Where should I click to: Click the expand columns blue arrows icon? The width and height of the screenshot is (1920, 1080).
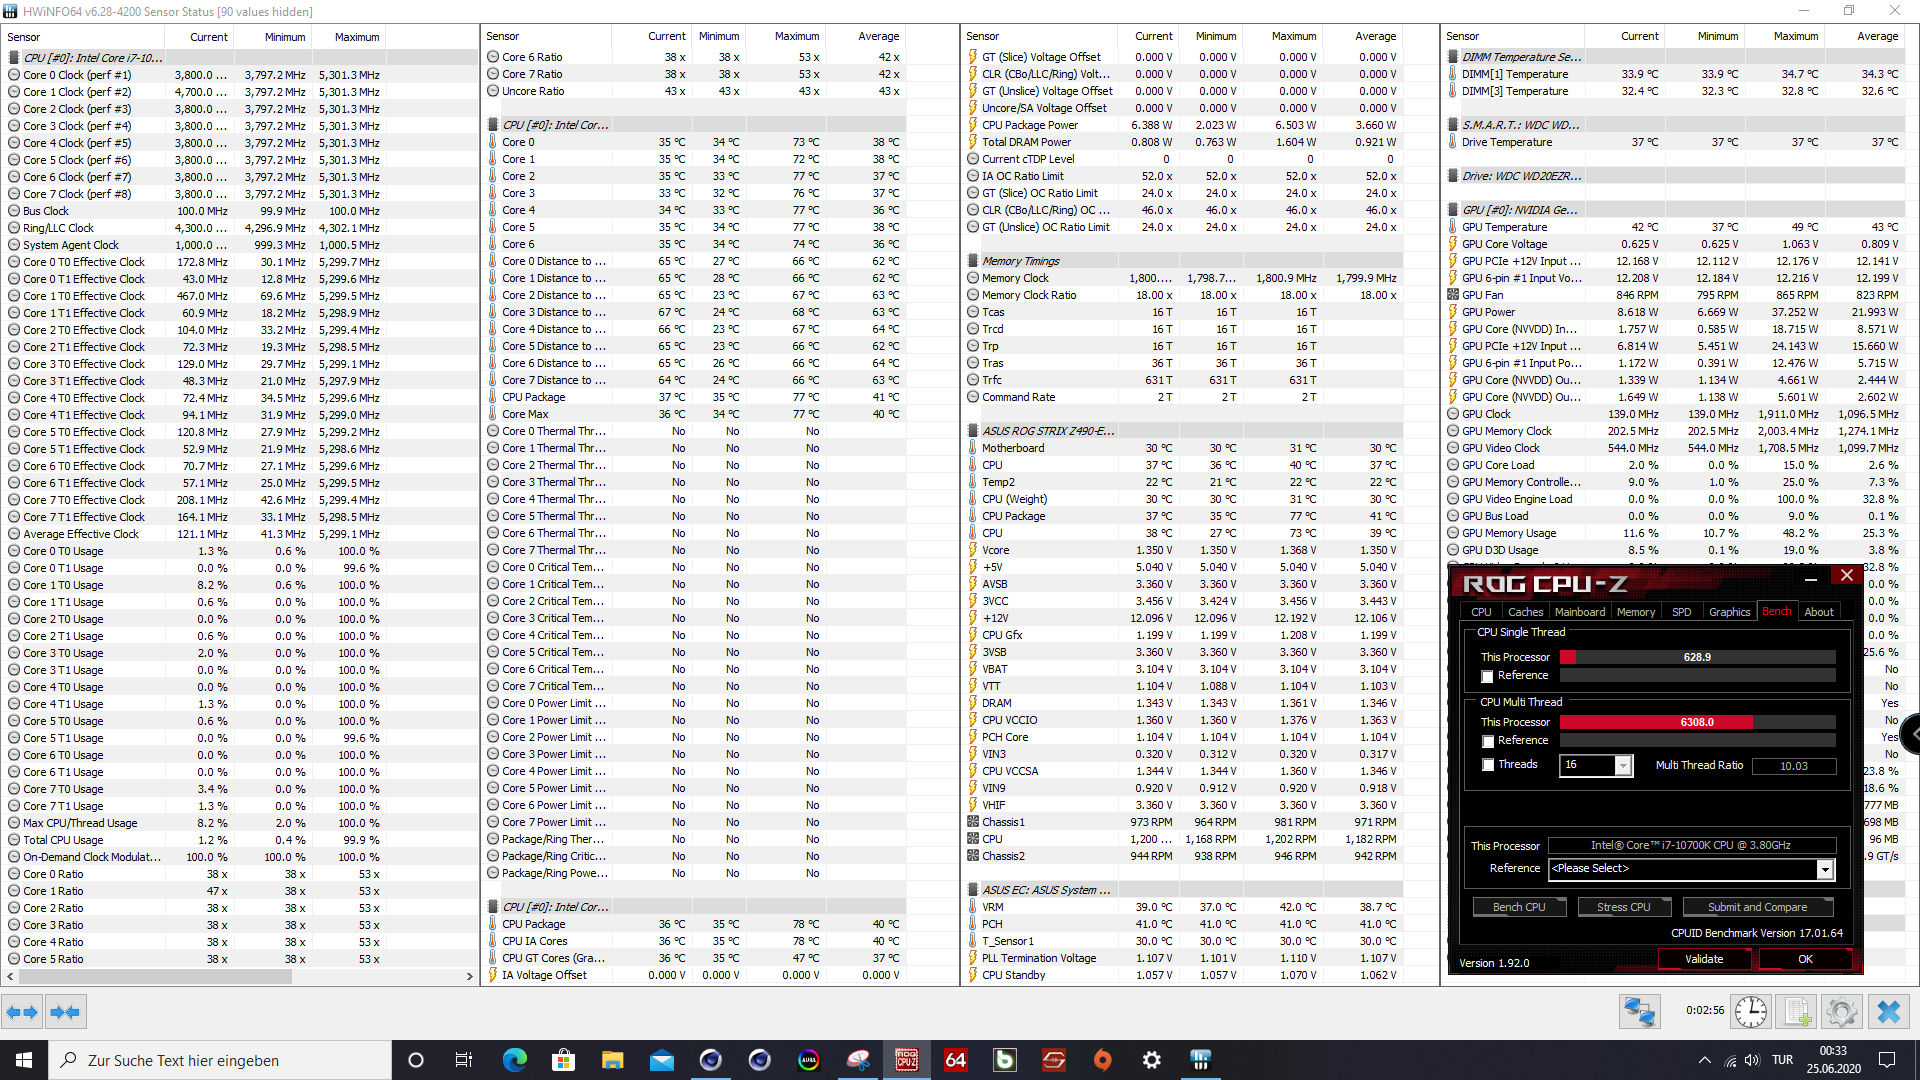coord(22,1012)
